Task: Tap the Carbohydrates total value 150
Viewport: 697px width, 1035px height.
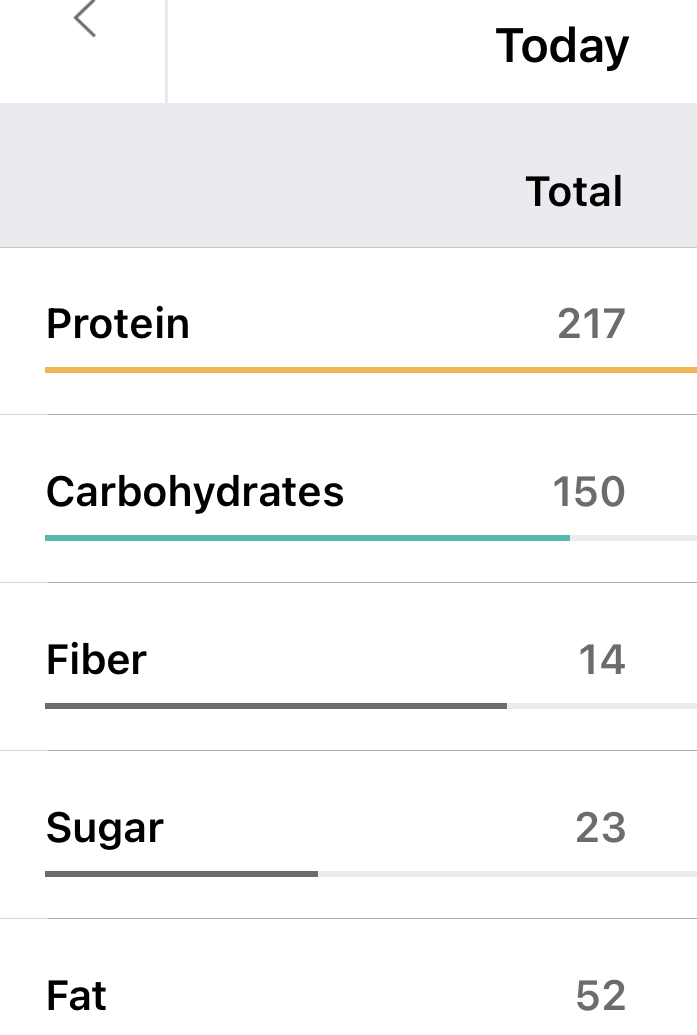Action: click(x=589, y=492)
